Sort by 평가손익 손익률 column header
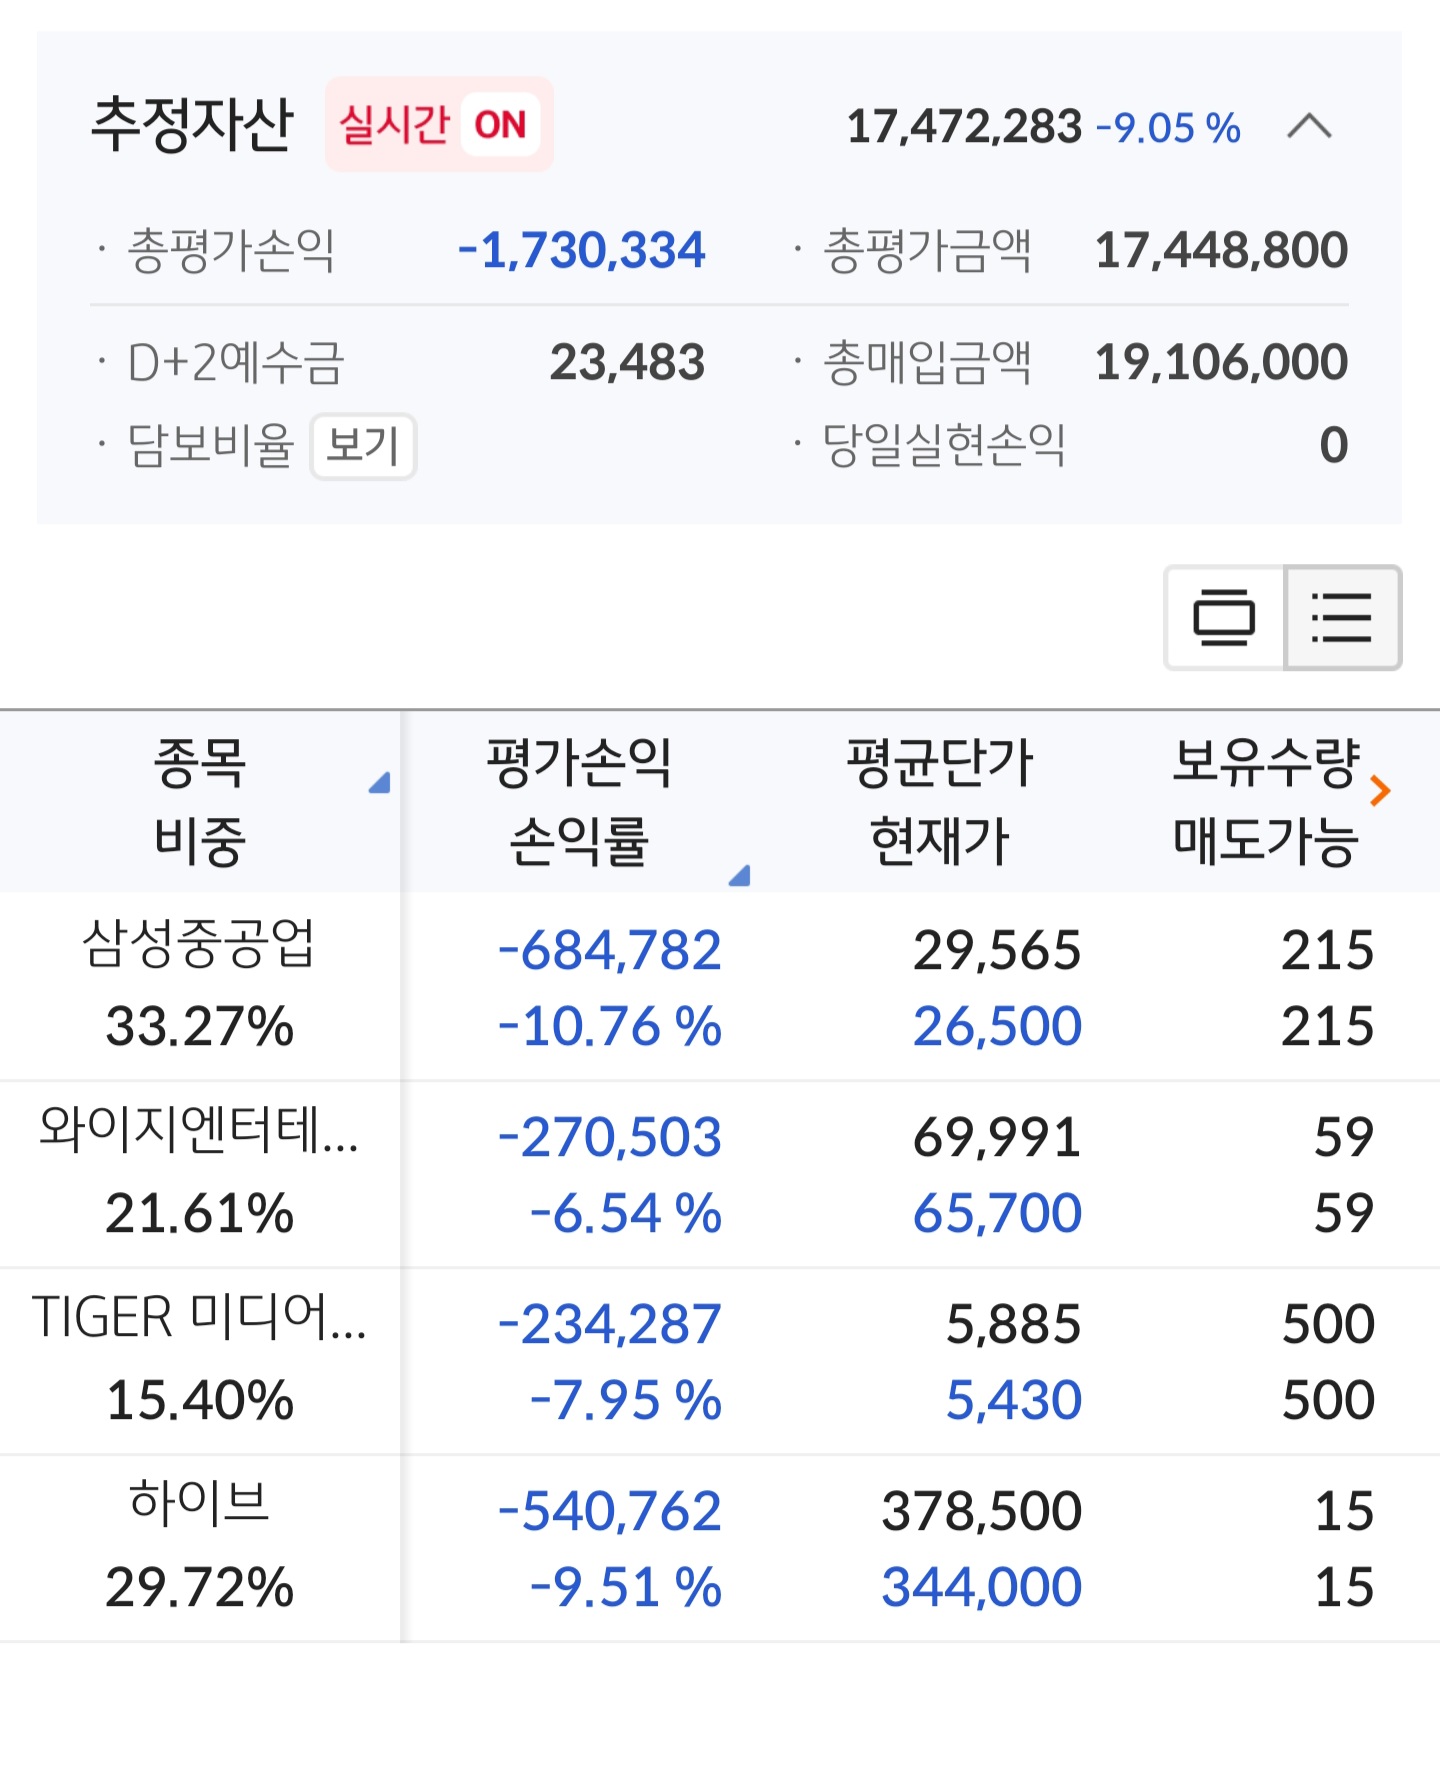Viewport: 1440px width, 1770px height. (579, 801)
